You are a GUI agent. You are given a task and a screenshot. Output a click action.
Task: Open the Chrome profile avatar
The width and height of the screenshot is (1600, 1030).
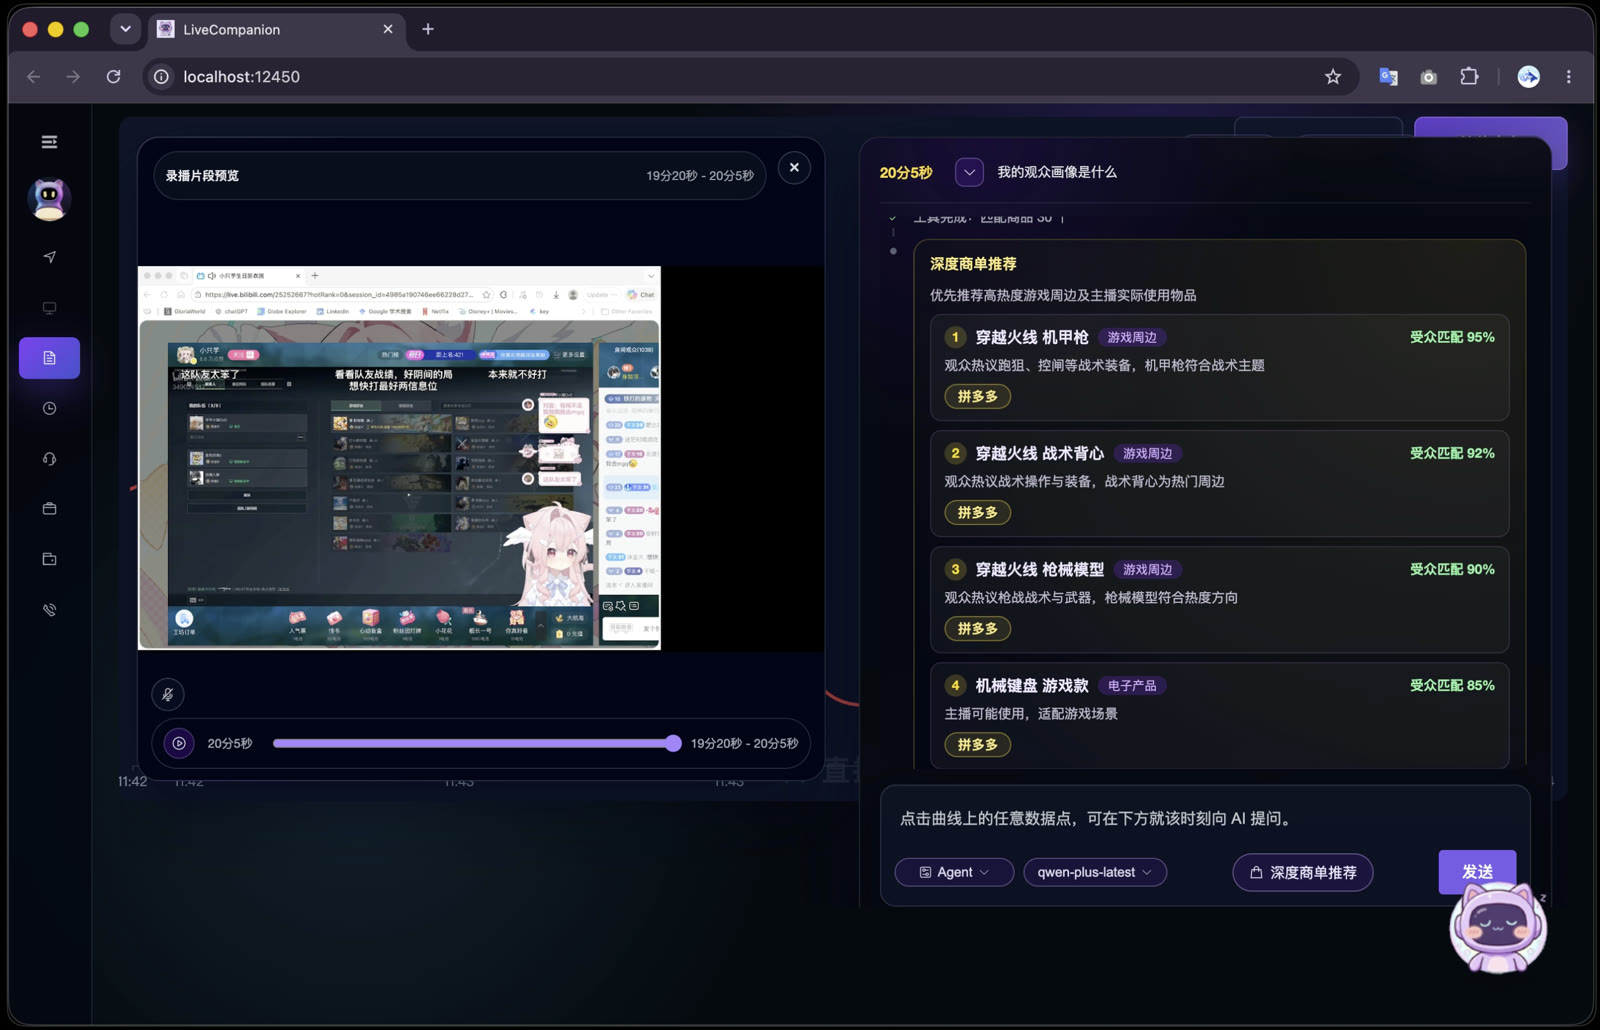[1528, 77]
